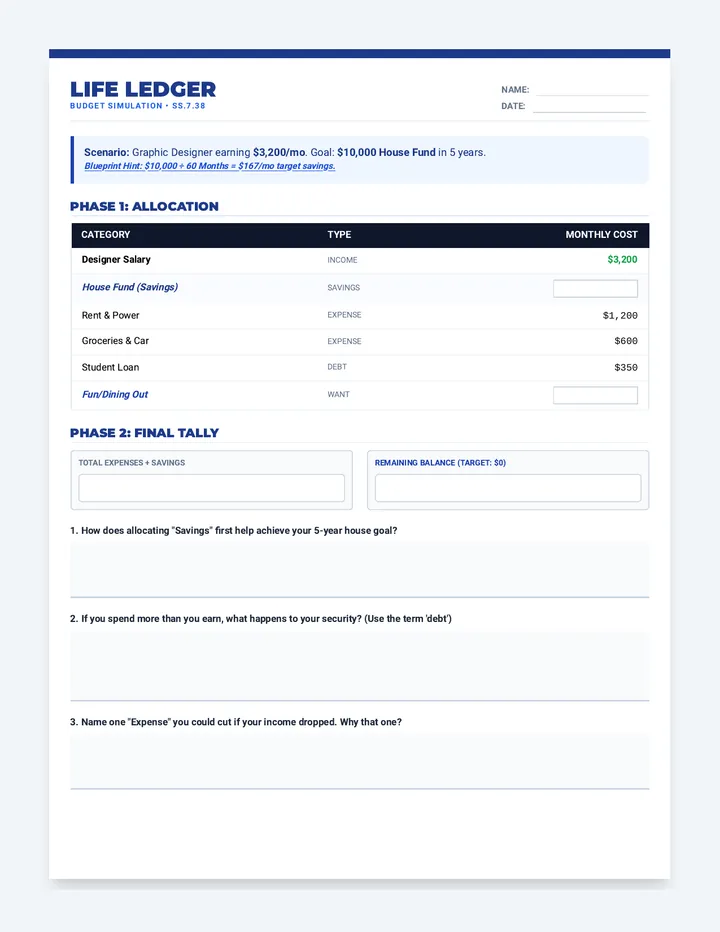Viewport: 720px width, 932px height.
Task: Click the $3,200 green income value
Action: pos(622,260)
